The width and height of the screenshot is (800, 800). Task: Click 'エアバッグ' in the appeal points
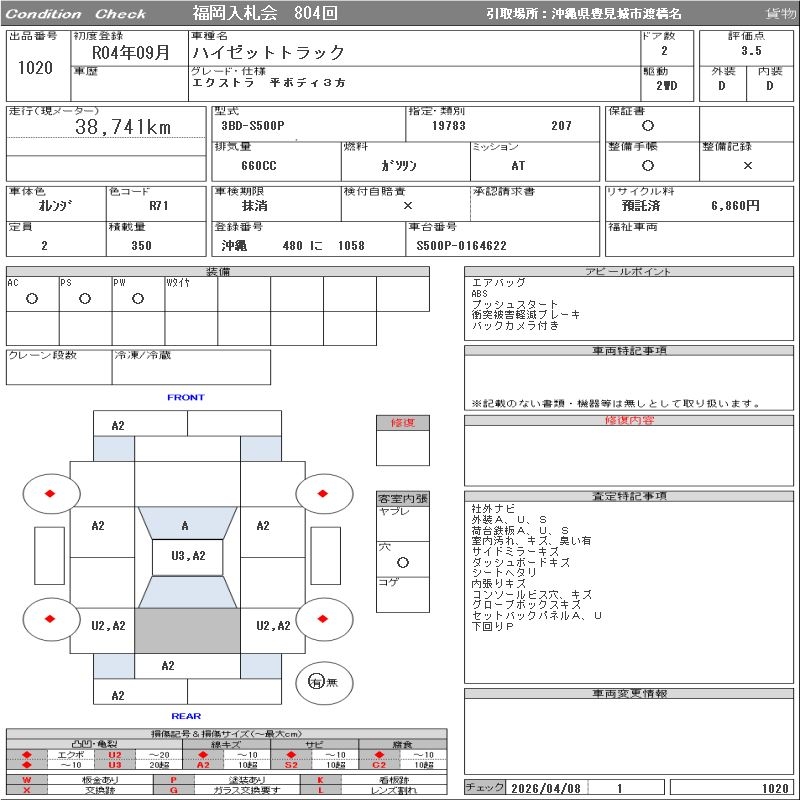498,283
